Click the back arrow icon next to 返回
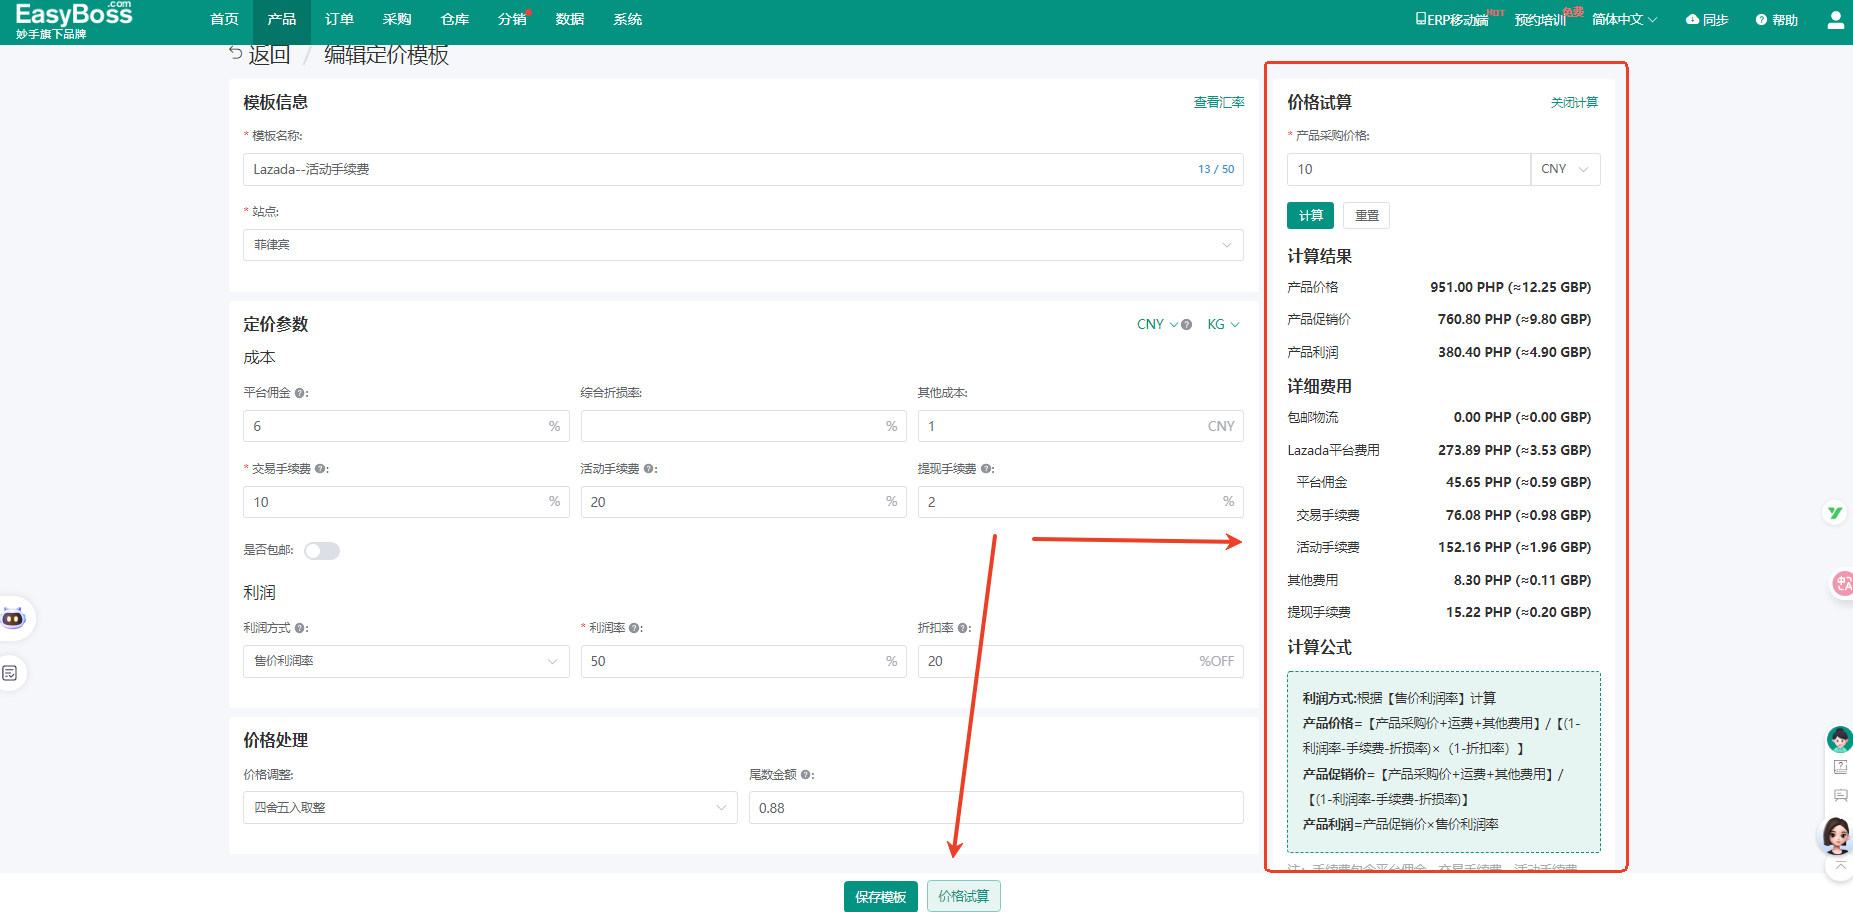Screen dimensions: 1853x912 pos(235,53)
